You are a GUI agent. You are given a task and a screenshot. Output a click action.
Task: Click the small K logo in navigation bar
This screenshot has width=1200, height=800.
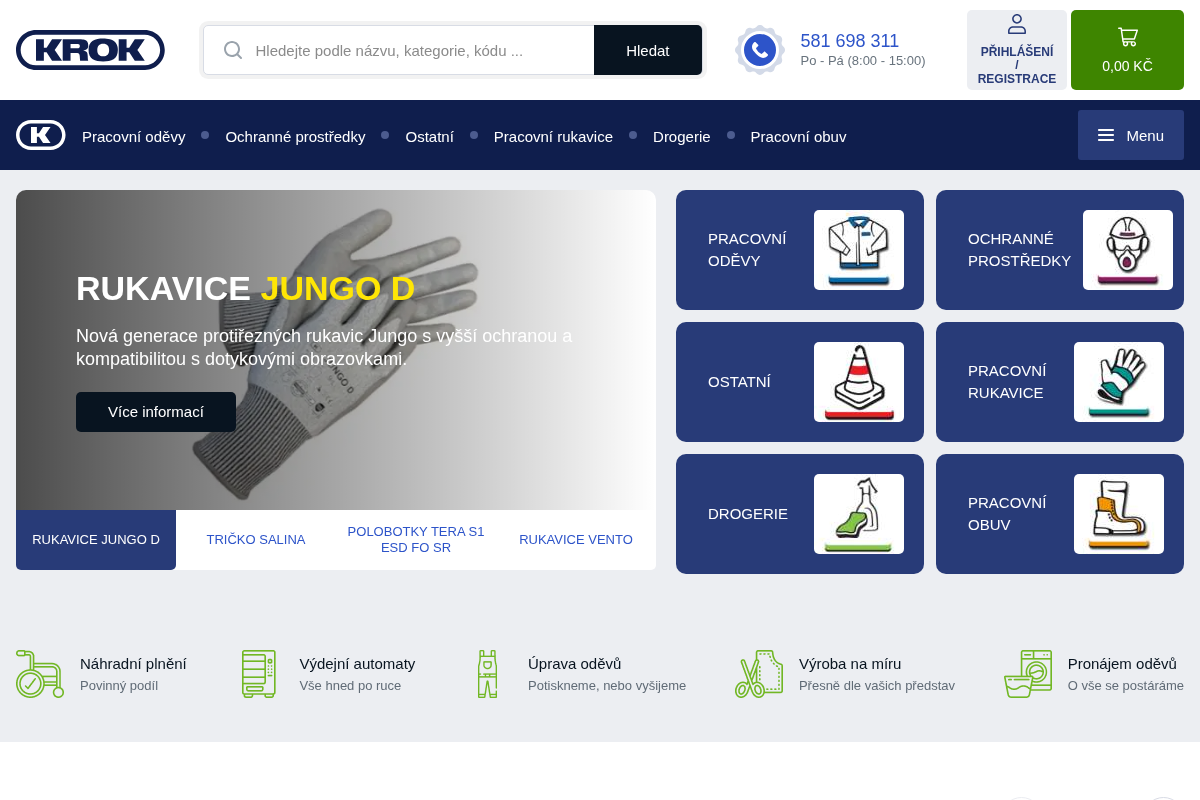click(41, 135)
